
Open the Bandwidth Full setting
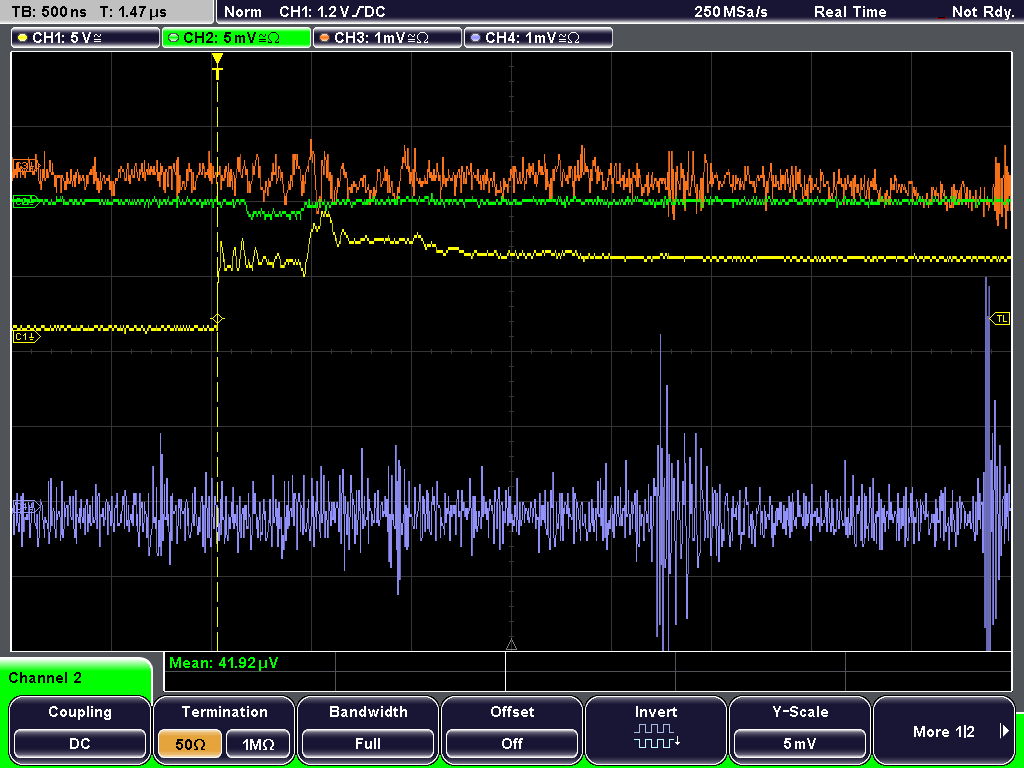(x=368, y=744)
